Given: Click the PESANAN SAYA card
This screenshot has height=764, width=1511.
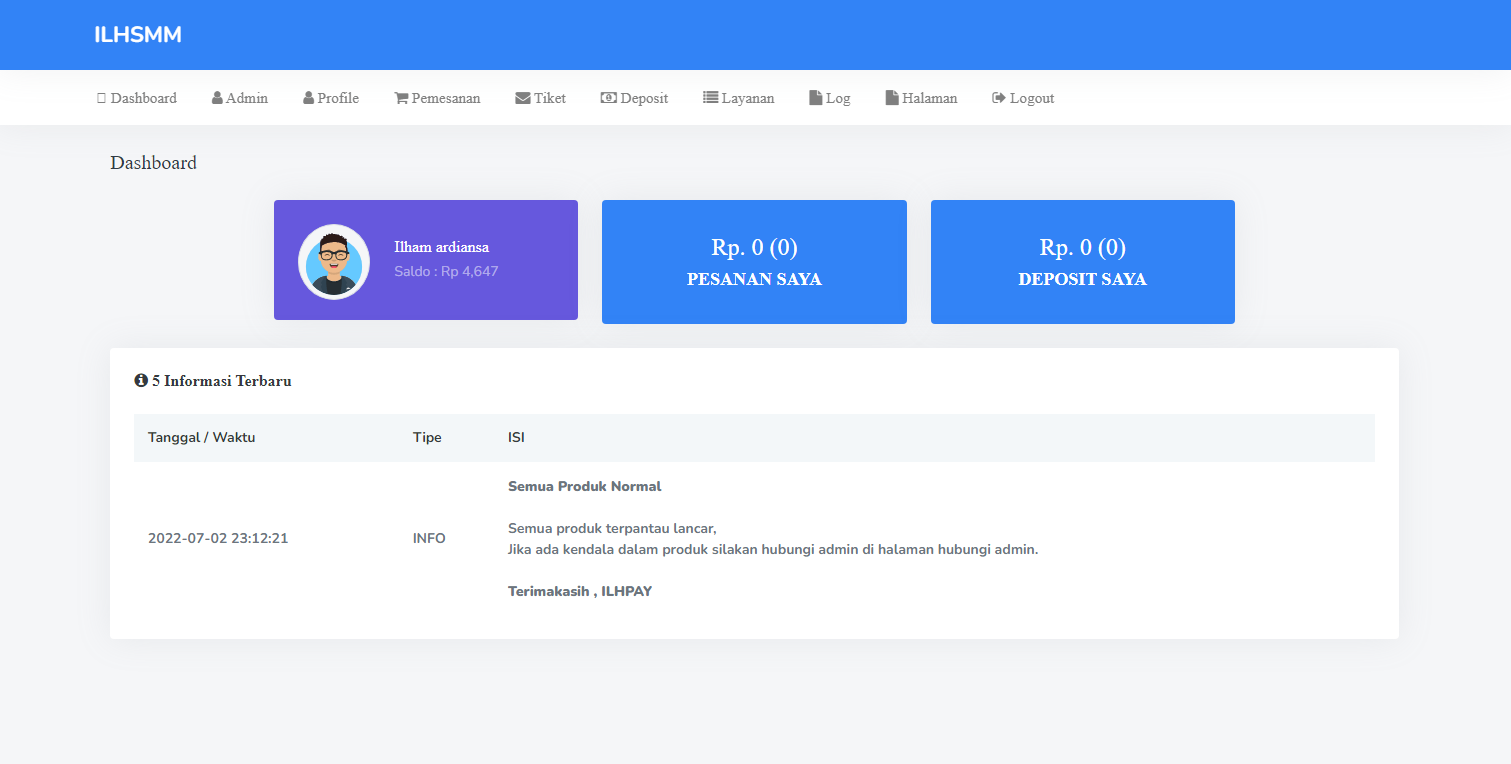Looking at the screenshot, I should click(754, 262).
